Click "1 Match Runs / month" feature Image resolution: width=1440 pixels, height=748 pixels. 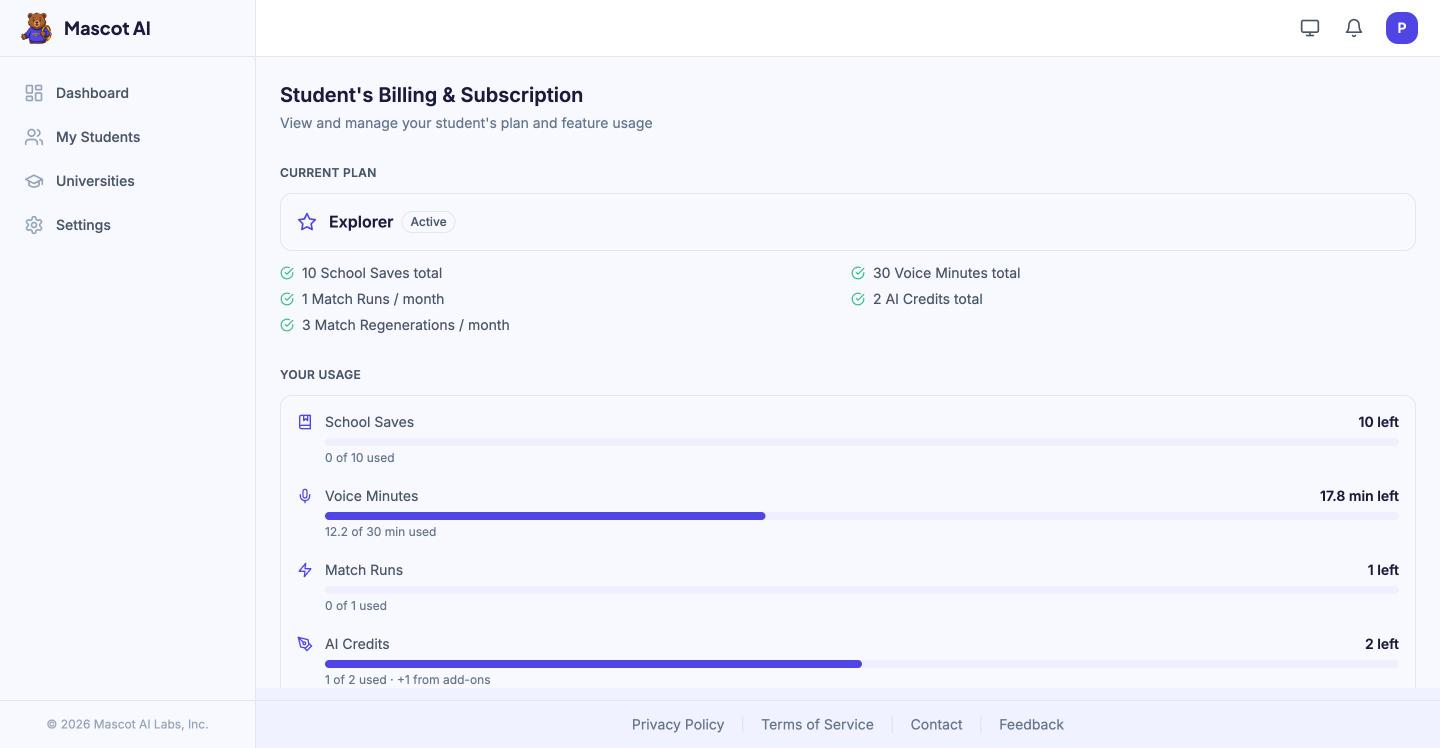(373, 299)
